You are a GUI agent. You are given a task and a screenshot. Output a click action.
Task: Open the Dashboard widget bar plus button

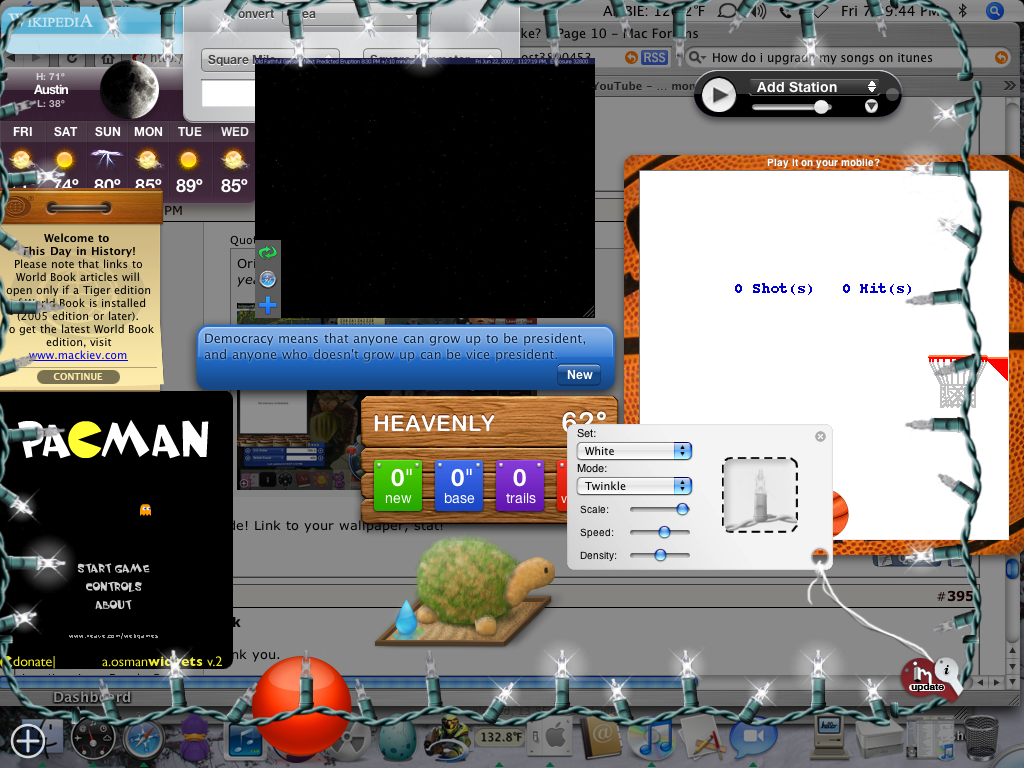(x=27, y=741)
